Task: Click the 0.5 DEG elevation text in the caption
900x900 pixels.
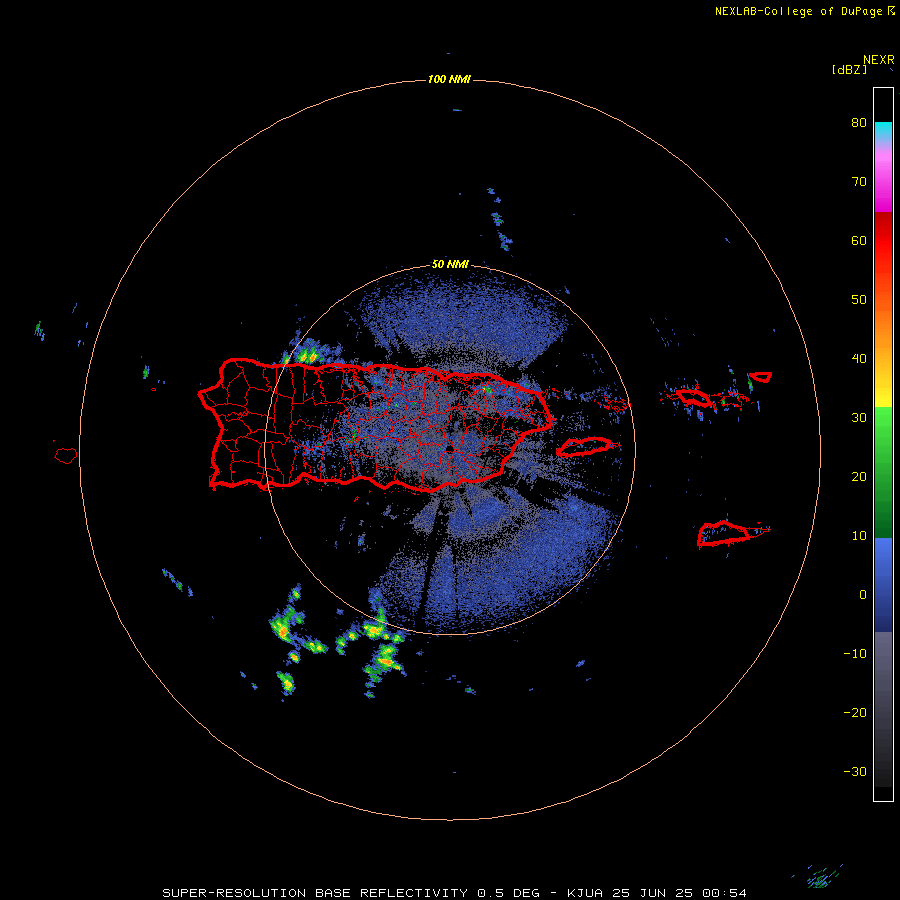Action: (509, 893)
